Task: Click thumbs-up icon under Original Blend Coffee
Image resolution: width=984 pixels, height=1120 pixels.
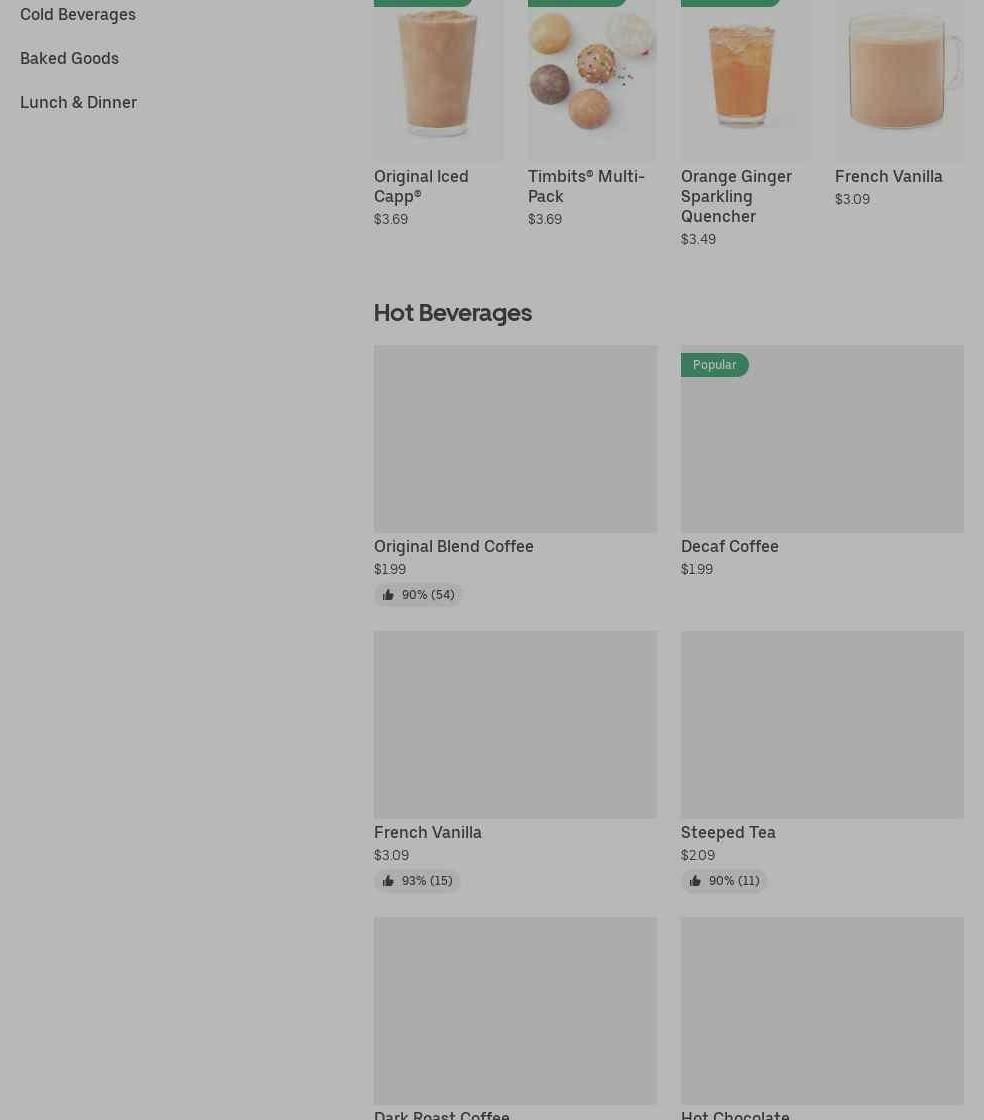Action: 388,595
